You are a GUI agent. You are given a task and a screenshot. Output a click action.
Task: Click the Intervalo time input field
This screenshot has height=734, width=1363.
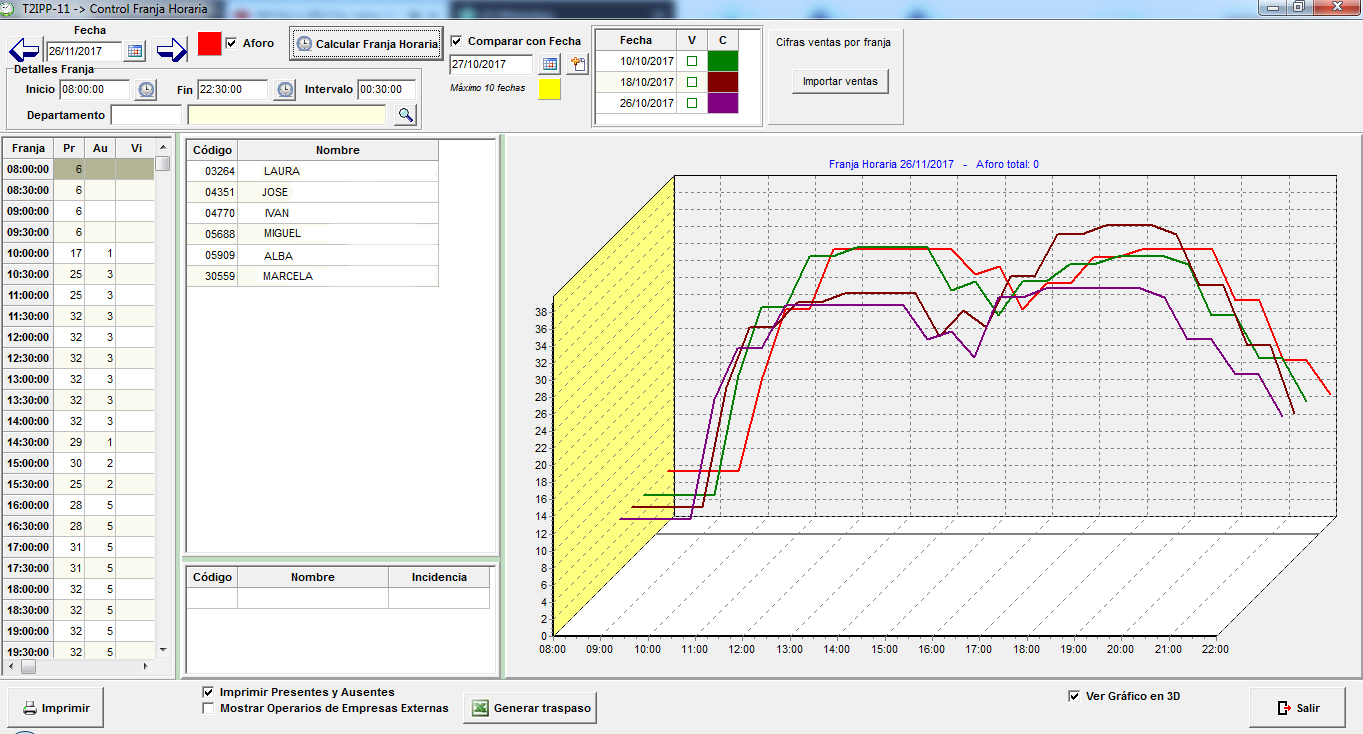386,90
